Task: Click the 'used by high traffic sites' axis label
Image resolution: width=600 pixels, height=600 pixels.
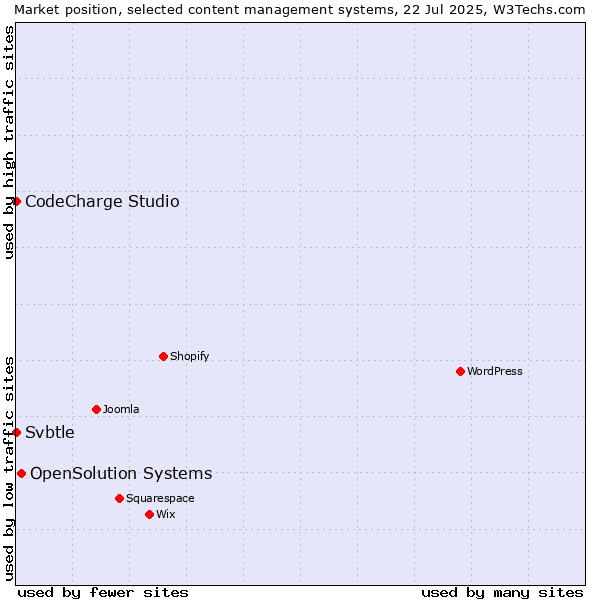Action: click(x=8, y=142)
